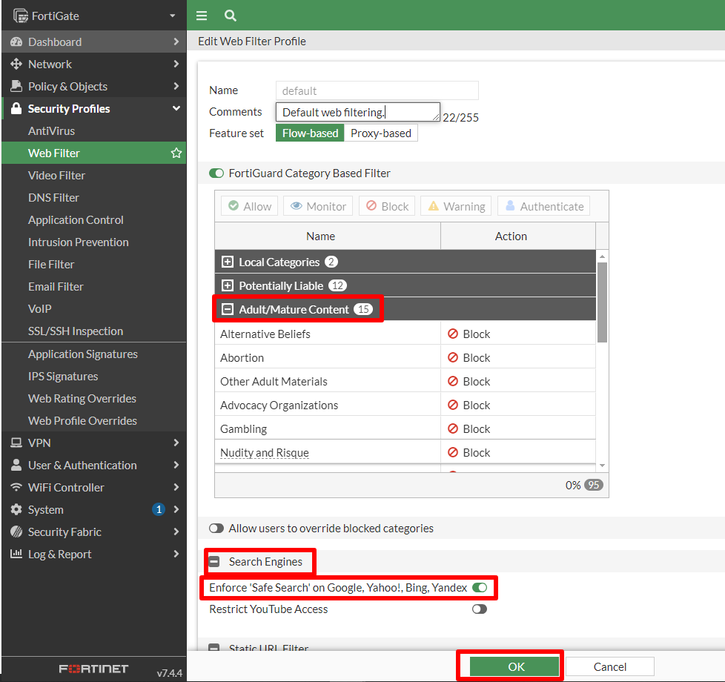Click the Security Fabric icon

[x=16, y=532]
